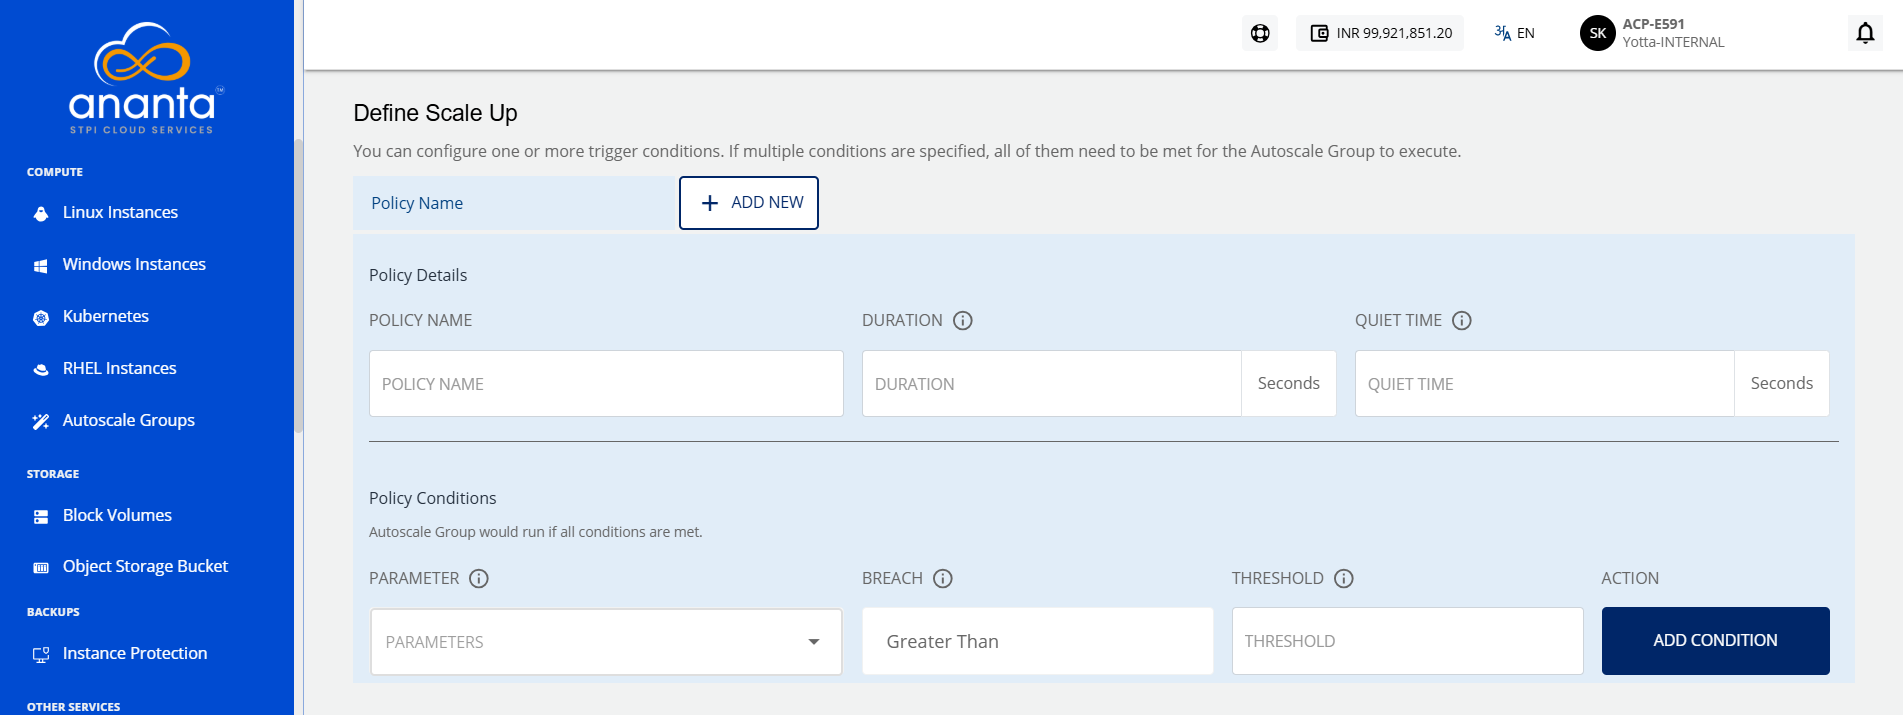Select the Policy Name tab
This screenshot has width=1903, height=715.
[515, 203]
